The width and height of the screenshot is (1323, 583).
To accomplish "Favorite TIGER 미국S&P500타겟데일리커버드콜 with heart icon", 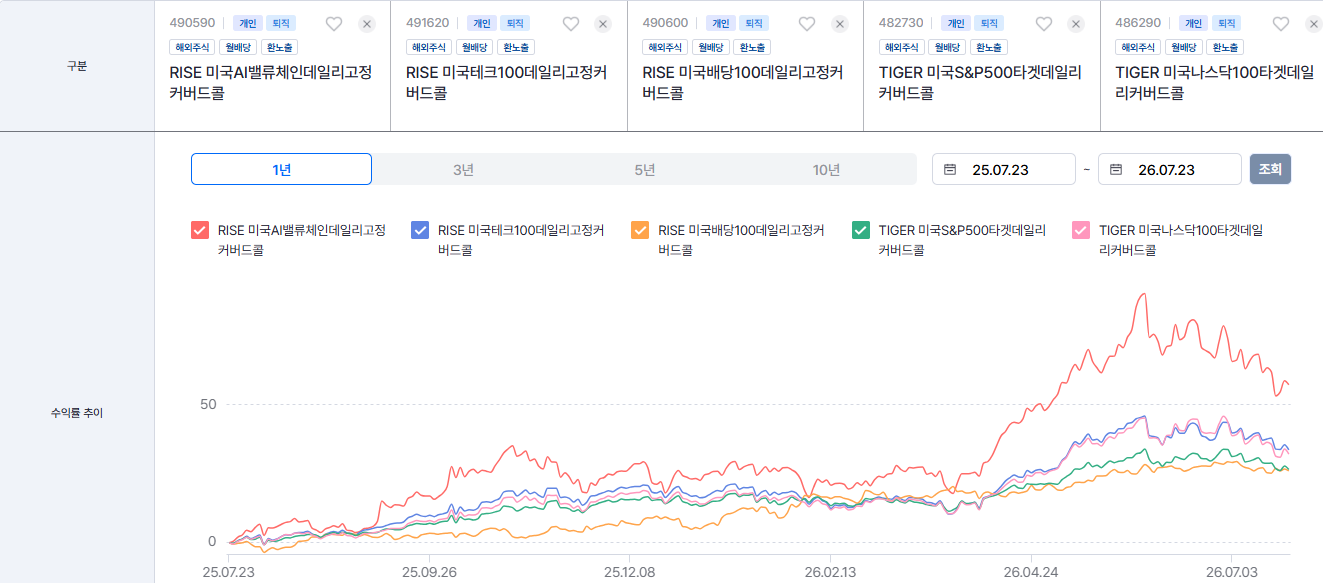I will 1043,24.
